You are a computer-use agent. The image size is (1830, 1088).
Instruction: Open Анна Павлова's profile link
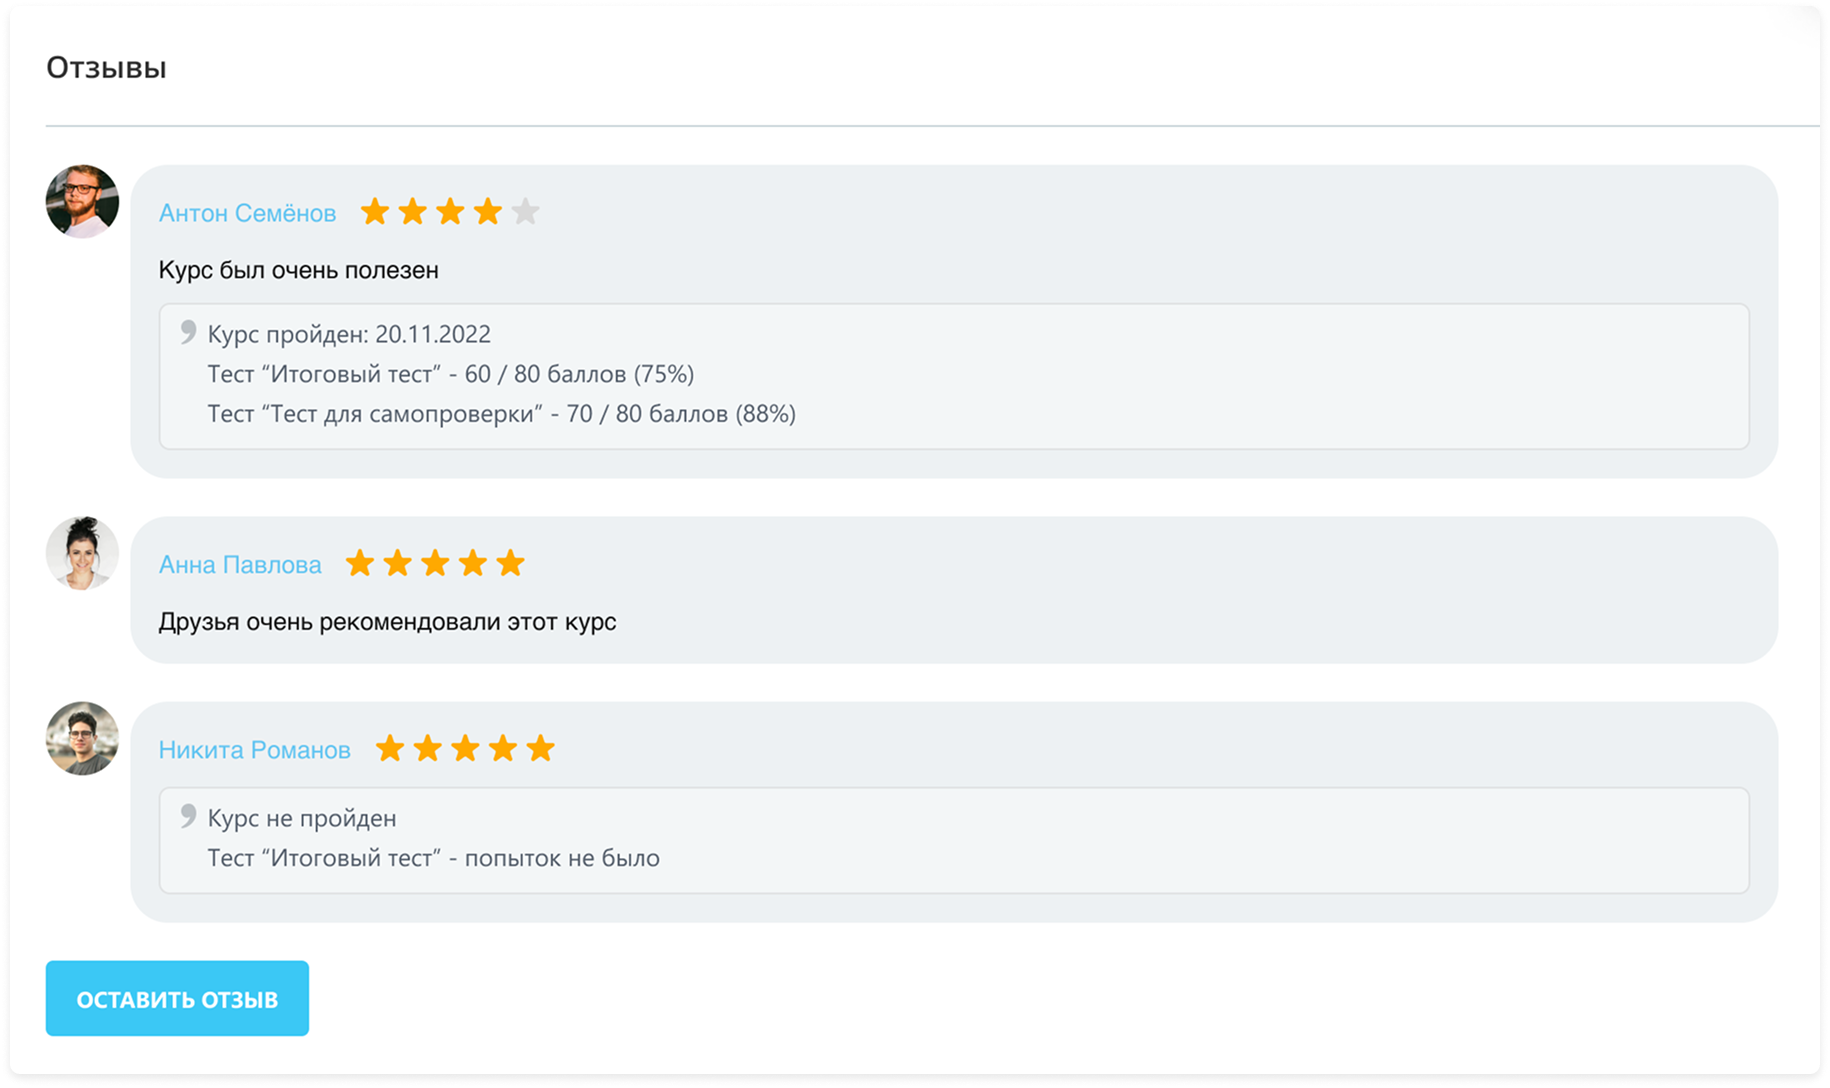coord(240,565)
